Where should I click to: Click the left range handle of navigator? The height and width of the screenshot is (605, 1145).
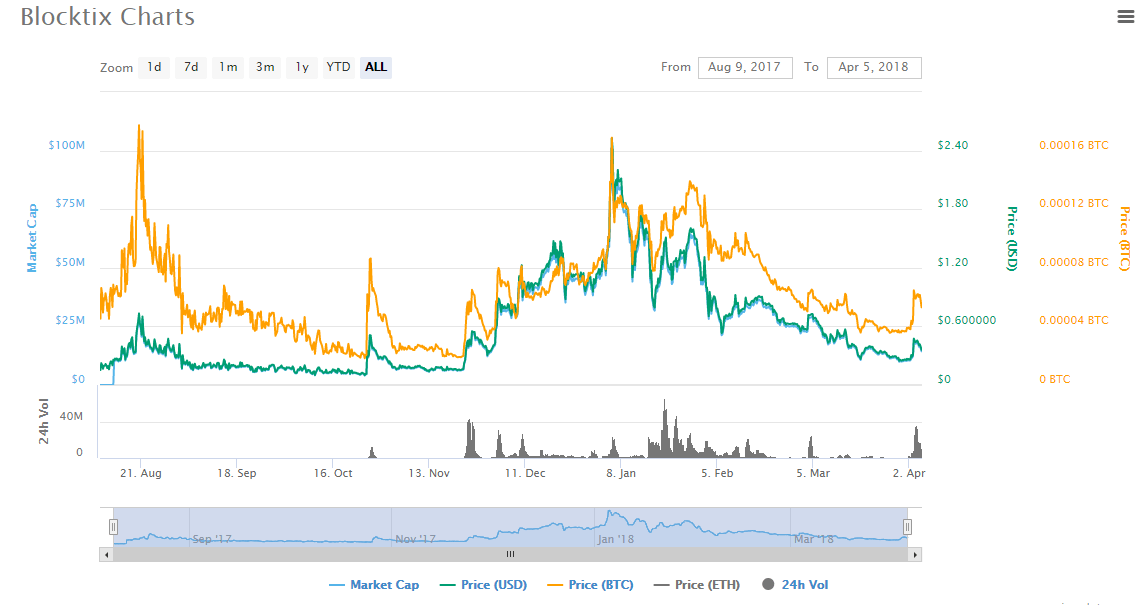pos(114,527)
